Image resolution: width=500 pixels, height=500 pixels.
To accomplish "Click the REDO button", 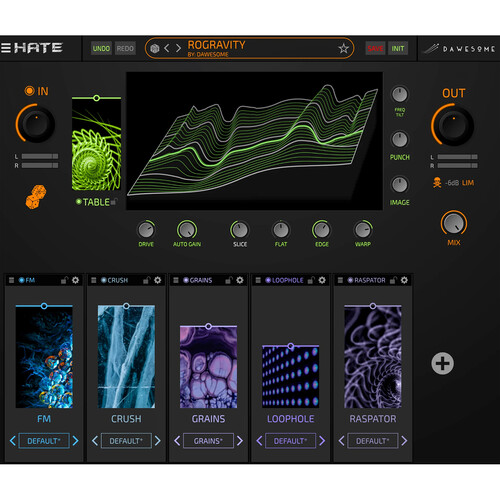I will [x=125, y=49].
